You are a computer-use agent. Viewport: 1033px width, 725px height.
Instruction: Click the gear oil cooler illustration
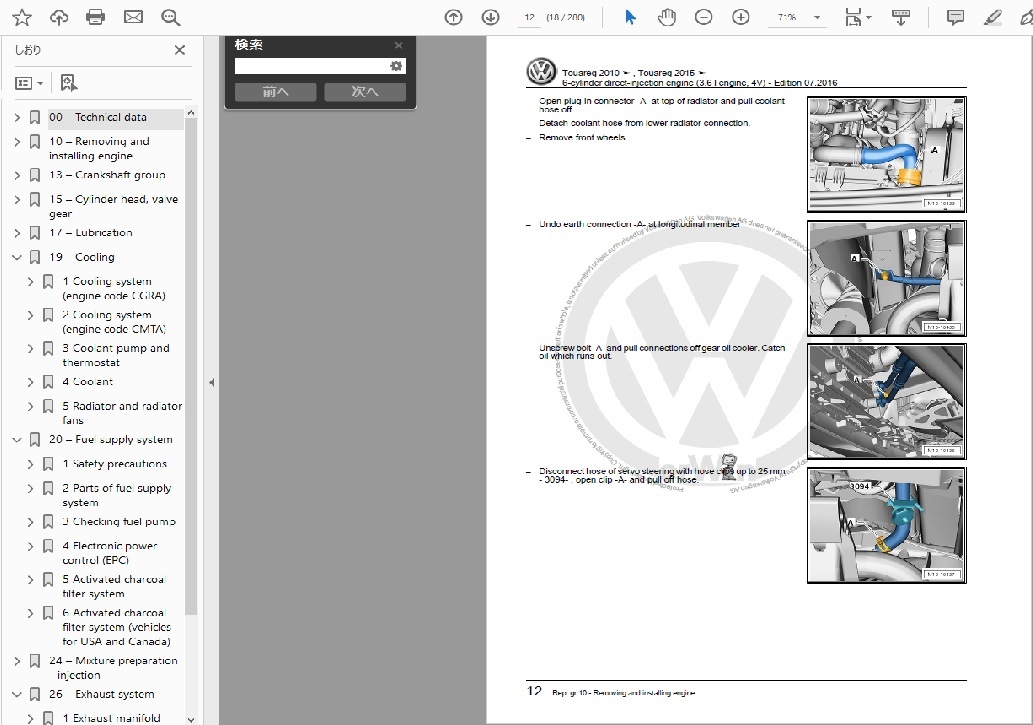[887, 401]
